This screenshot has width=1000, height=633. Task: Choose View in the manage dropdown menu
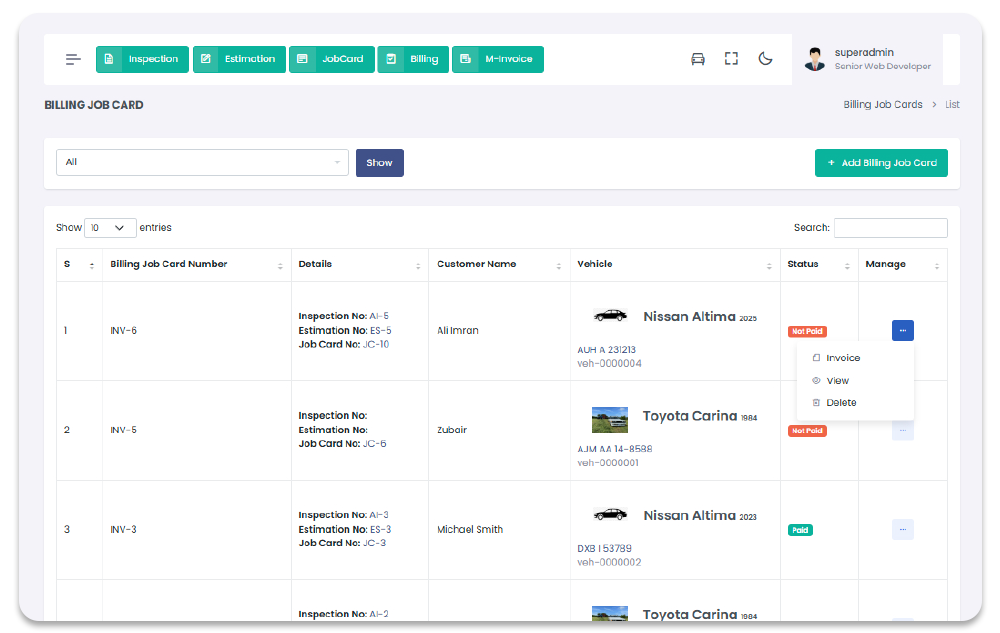click(837, 381)
